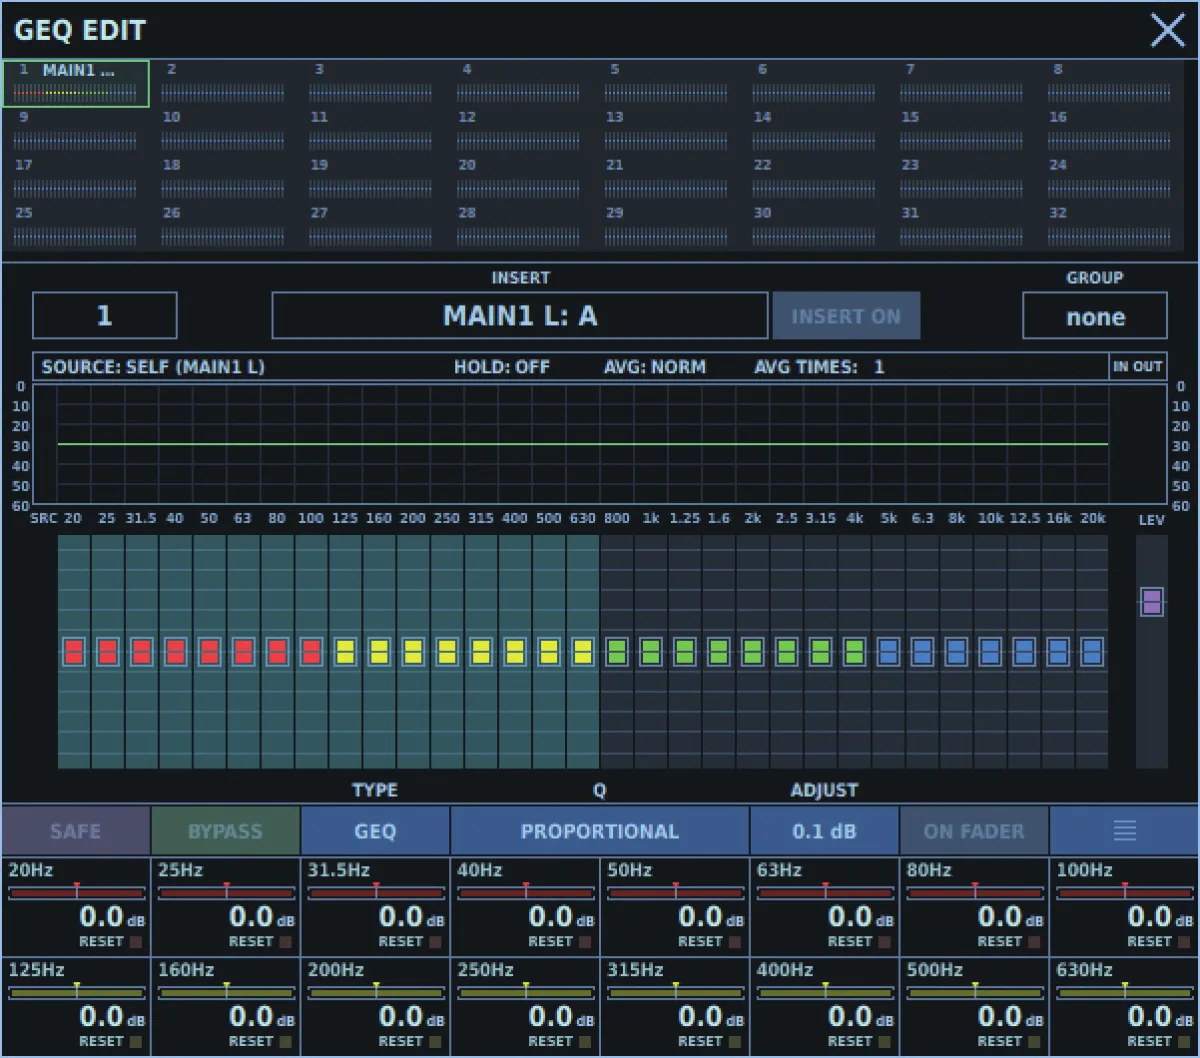The height and width of the screenshot is (1058, 1200).
Task: Toggle the ON FADER button
Action: 974,831
